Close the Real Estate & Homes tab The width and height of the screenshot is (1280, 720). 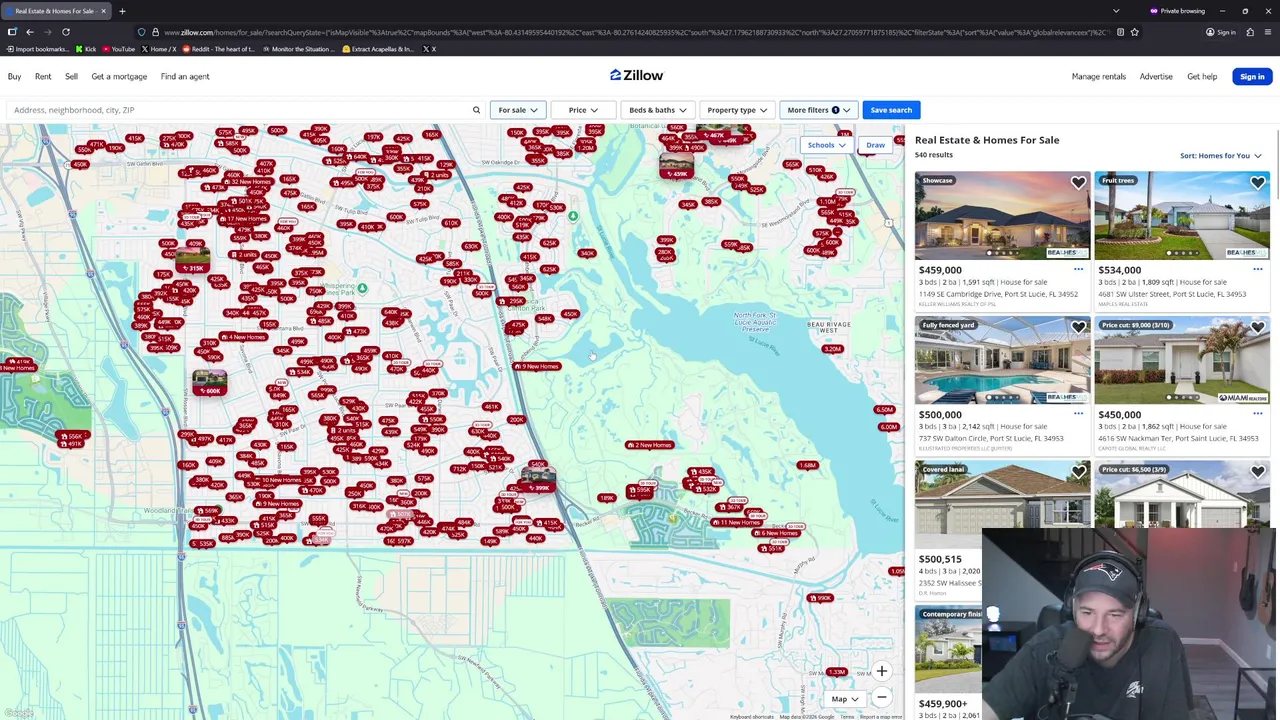coord(103,11)
